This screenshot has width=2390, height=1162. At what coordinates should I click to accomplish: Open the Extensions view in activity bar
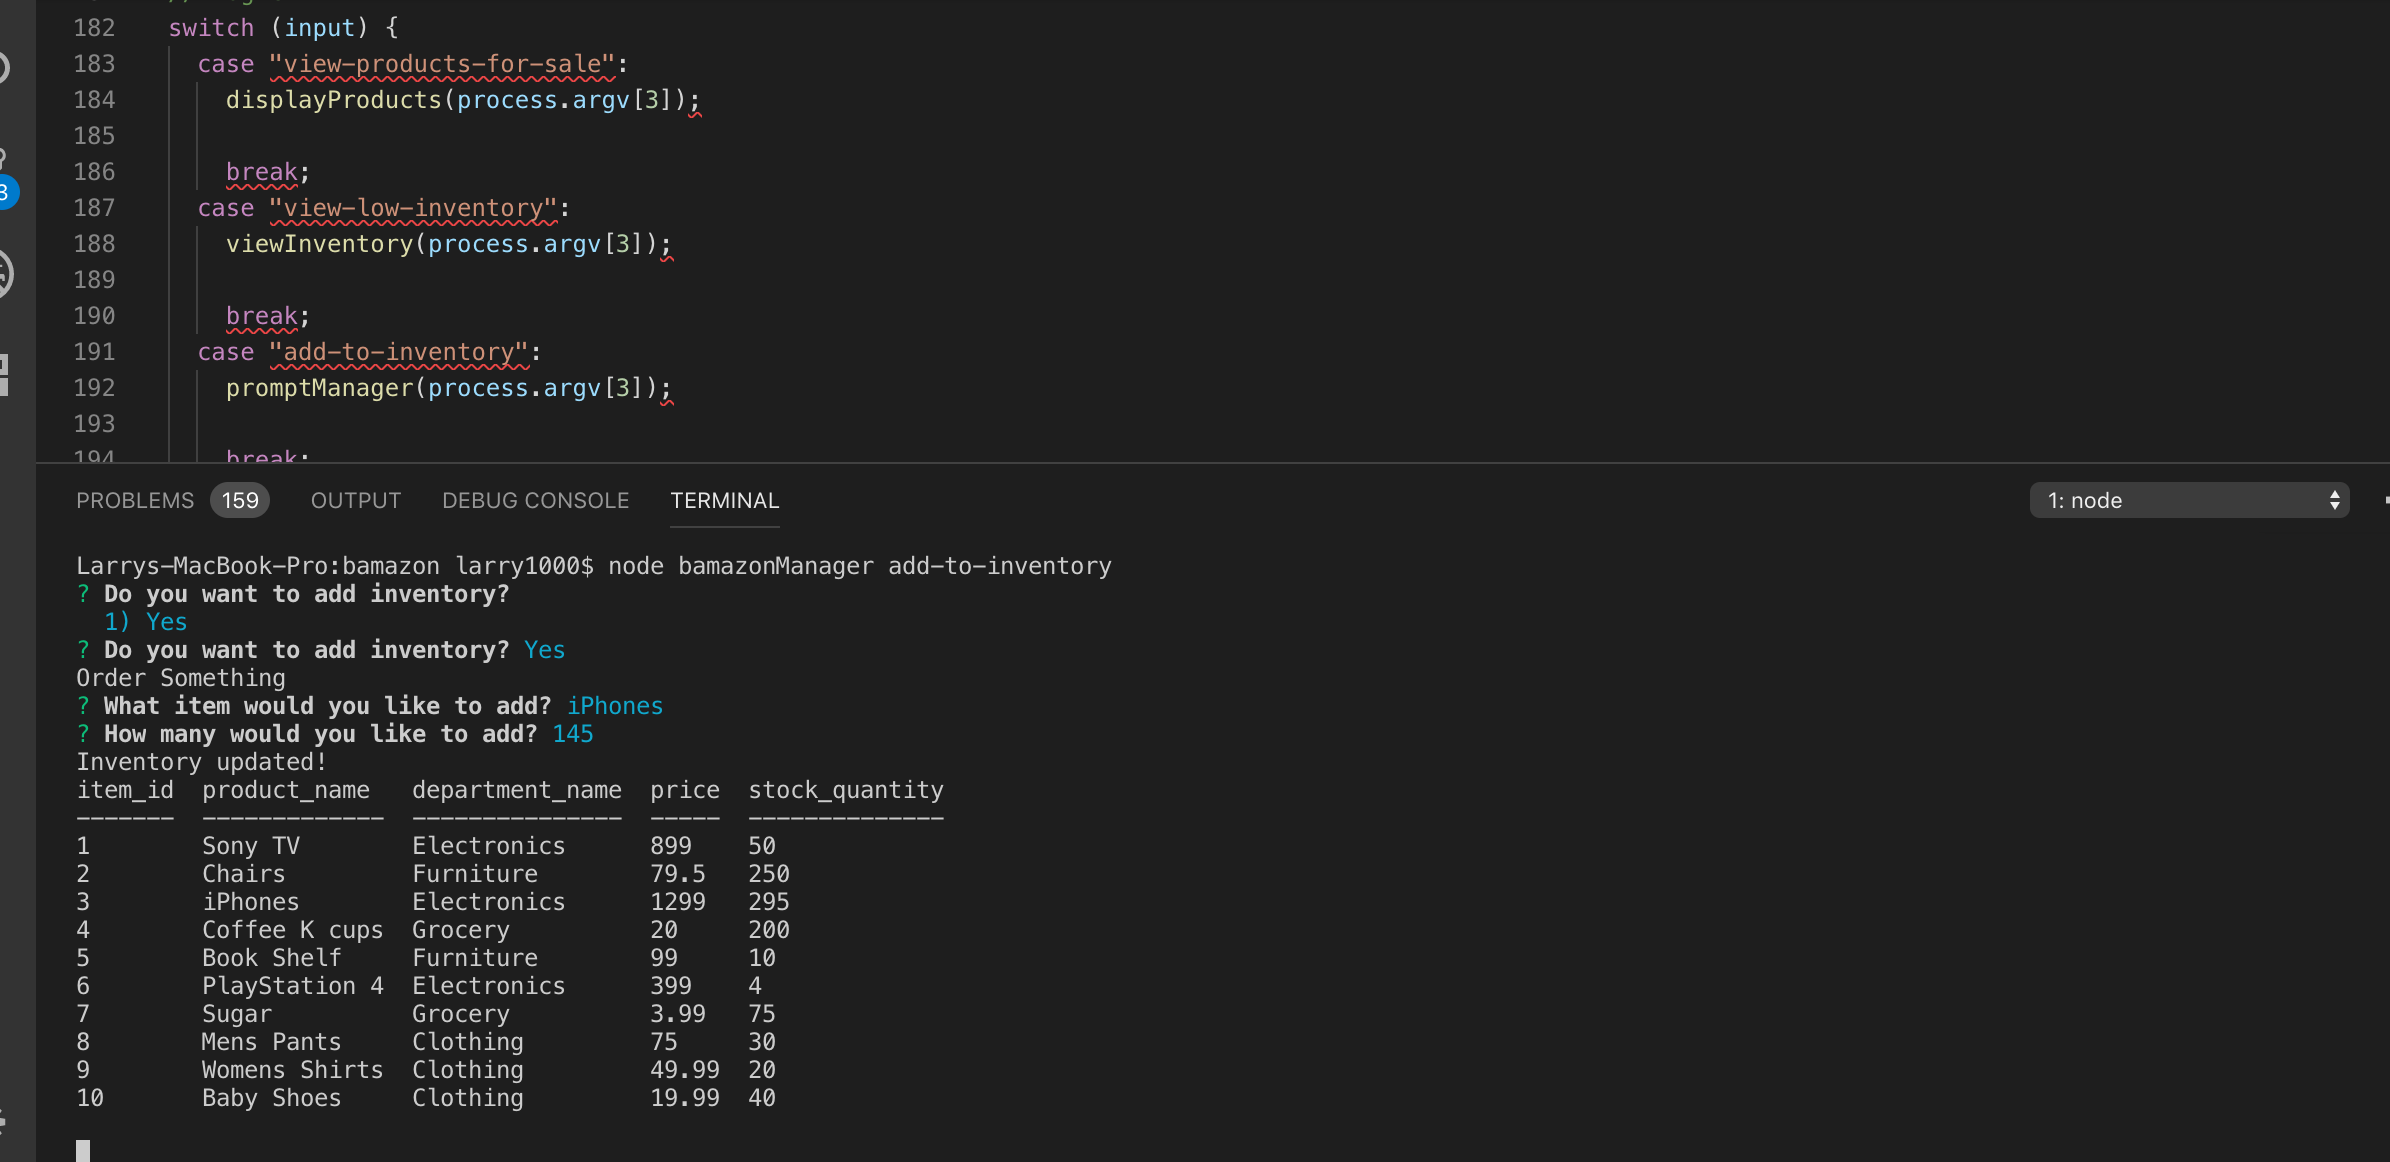(5, 375)
